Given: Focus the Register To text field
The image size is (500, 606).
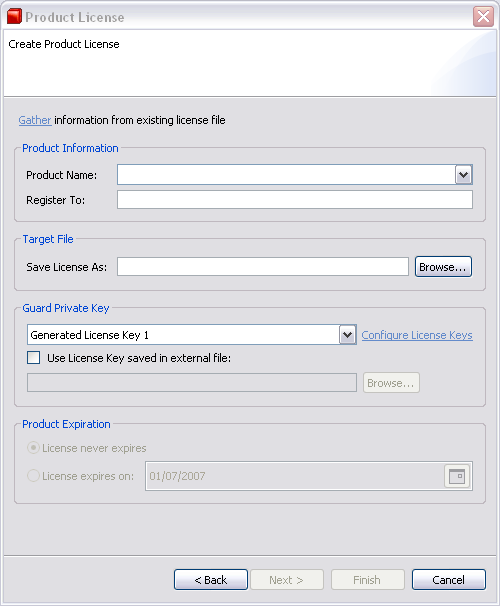Looking at the screenshot, I should (x=295, y=200).
